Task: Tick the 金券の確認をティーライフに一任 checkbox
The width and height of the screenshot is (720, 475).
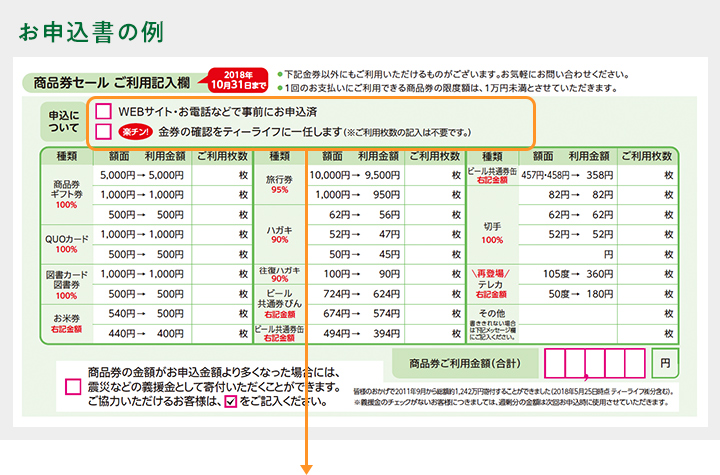Action: pyautogui.click(x=103, y=131)
